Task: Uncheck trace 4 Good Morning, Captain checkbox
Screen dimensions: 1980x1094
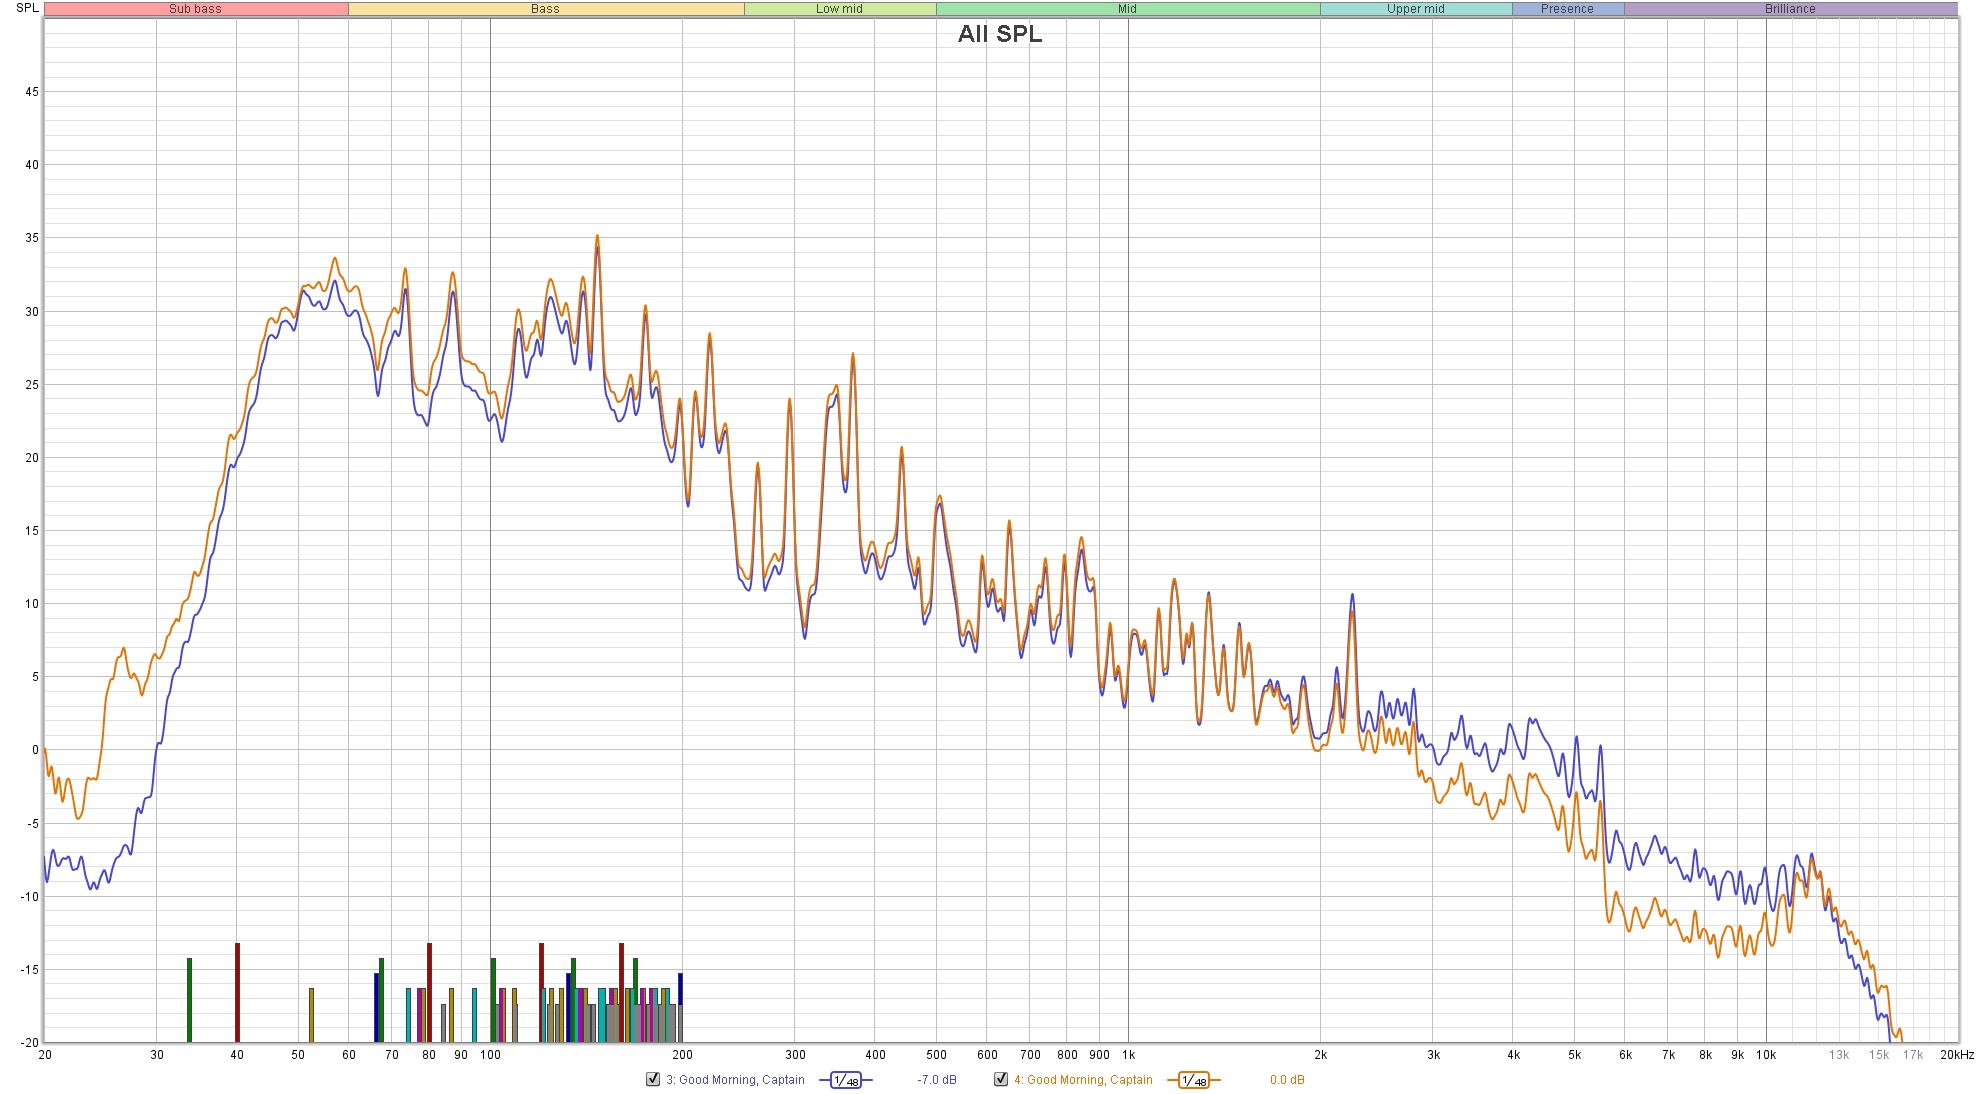Action: (x=1001, y=1079)
